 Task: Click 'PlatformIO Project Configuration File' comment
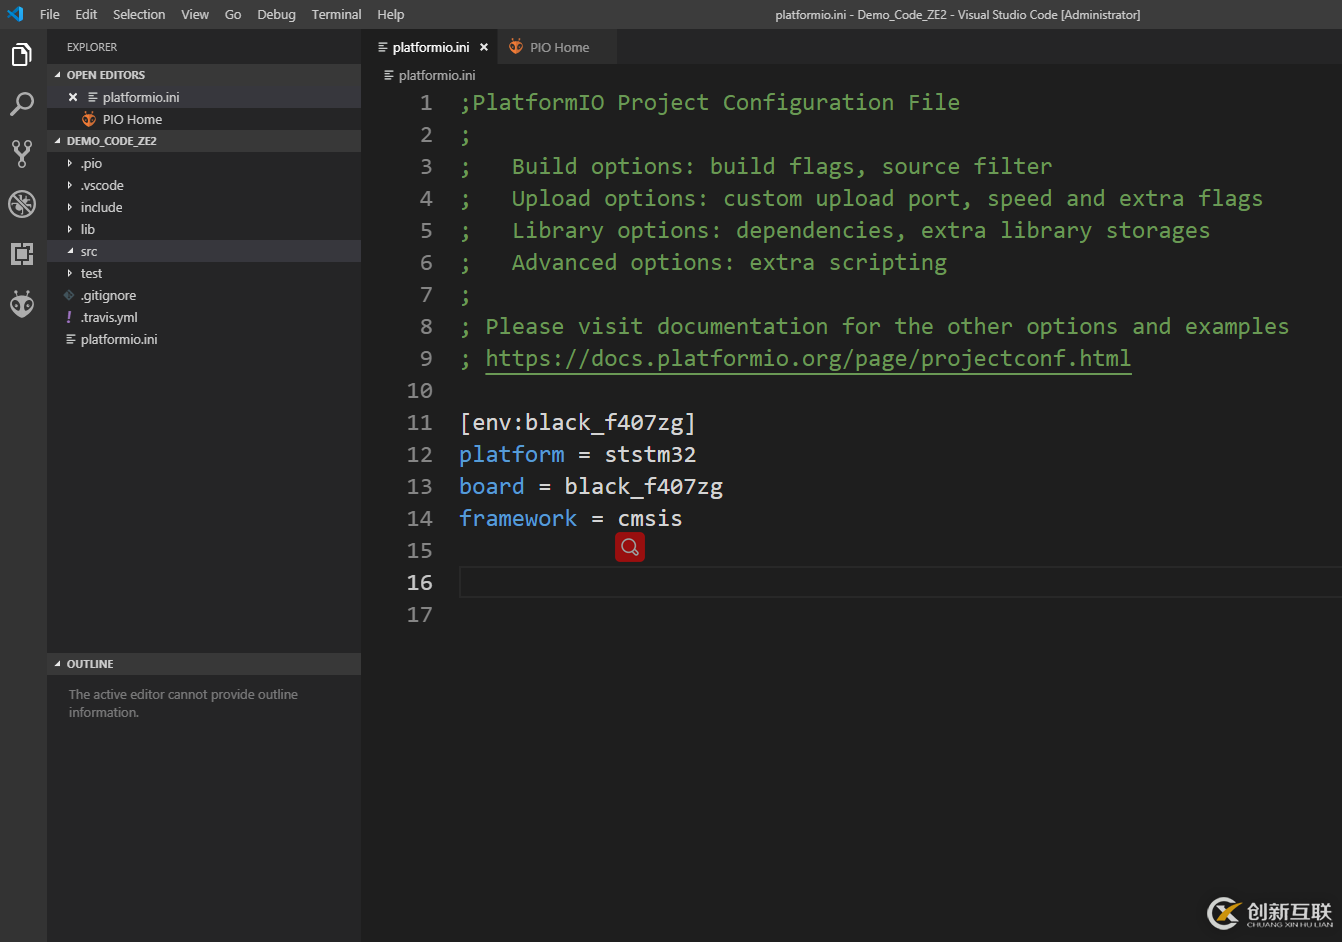(710, 102)
